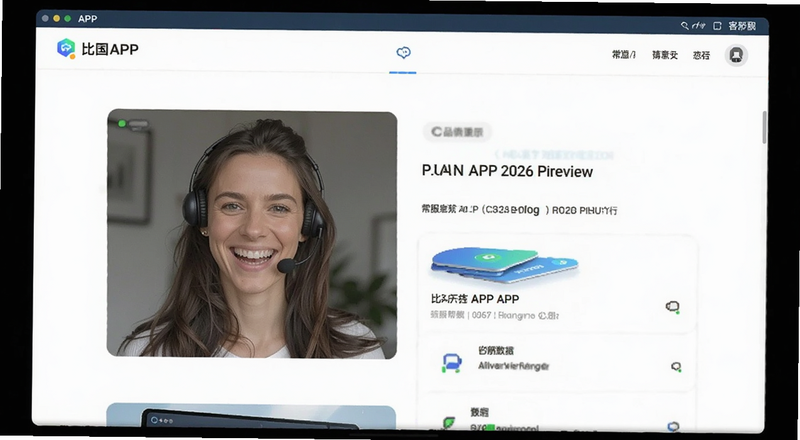Click chat icon right of AlivarvieRanger row
This screenshot has width=800, height=440.
[676, 366]
